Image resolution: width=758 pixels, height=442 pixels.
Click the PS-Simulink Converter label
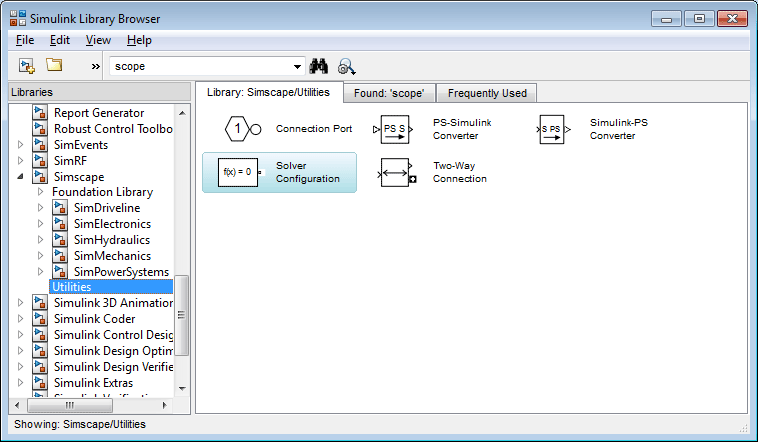click(x=462, y=129)
